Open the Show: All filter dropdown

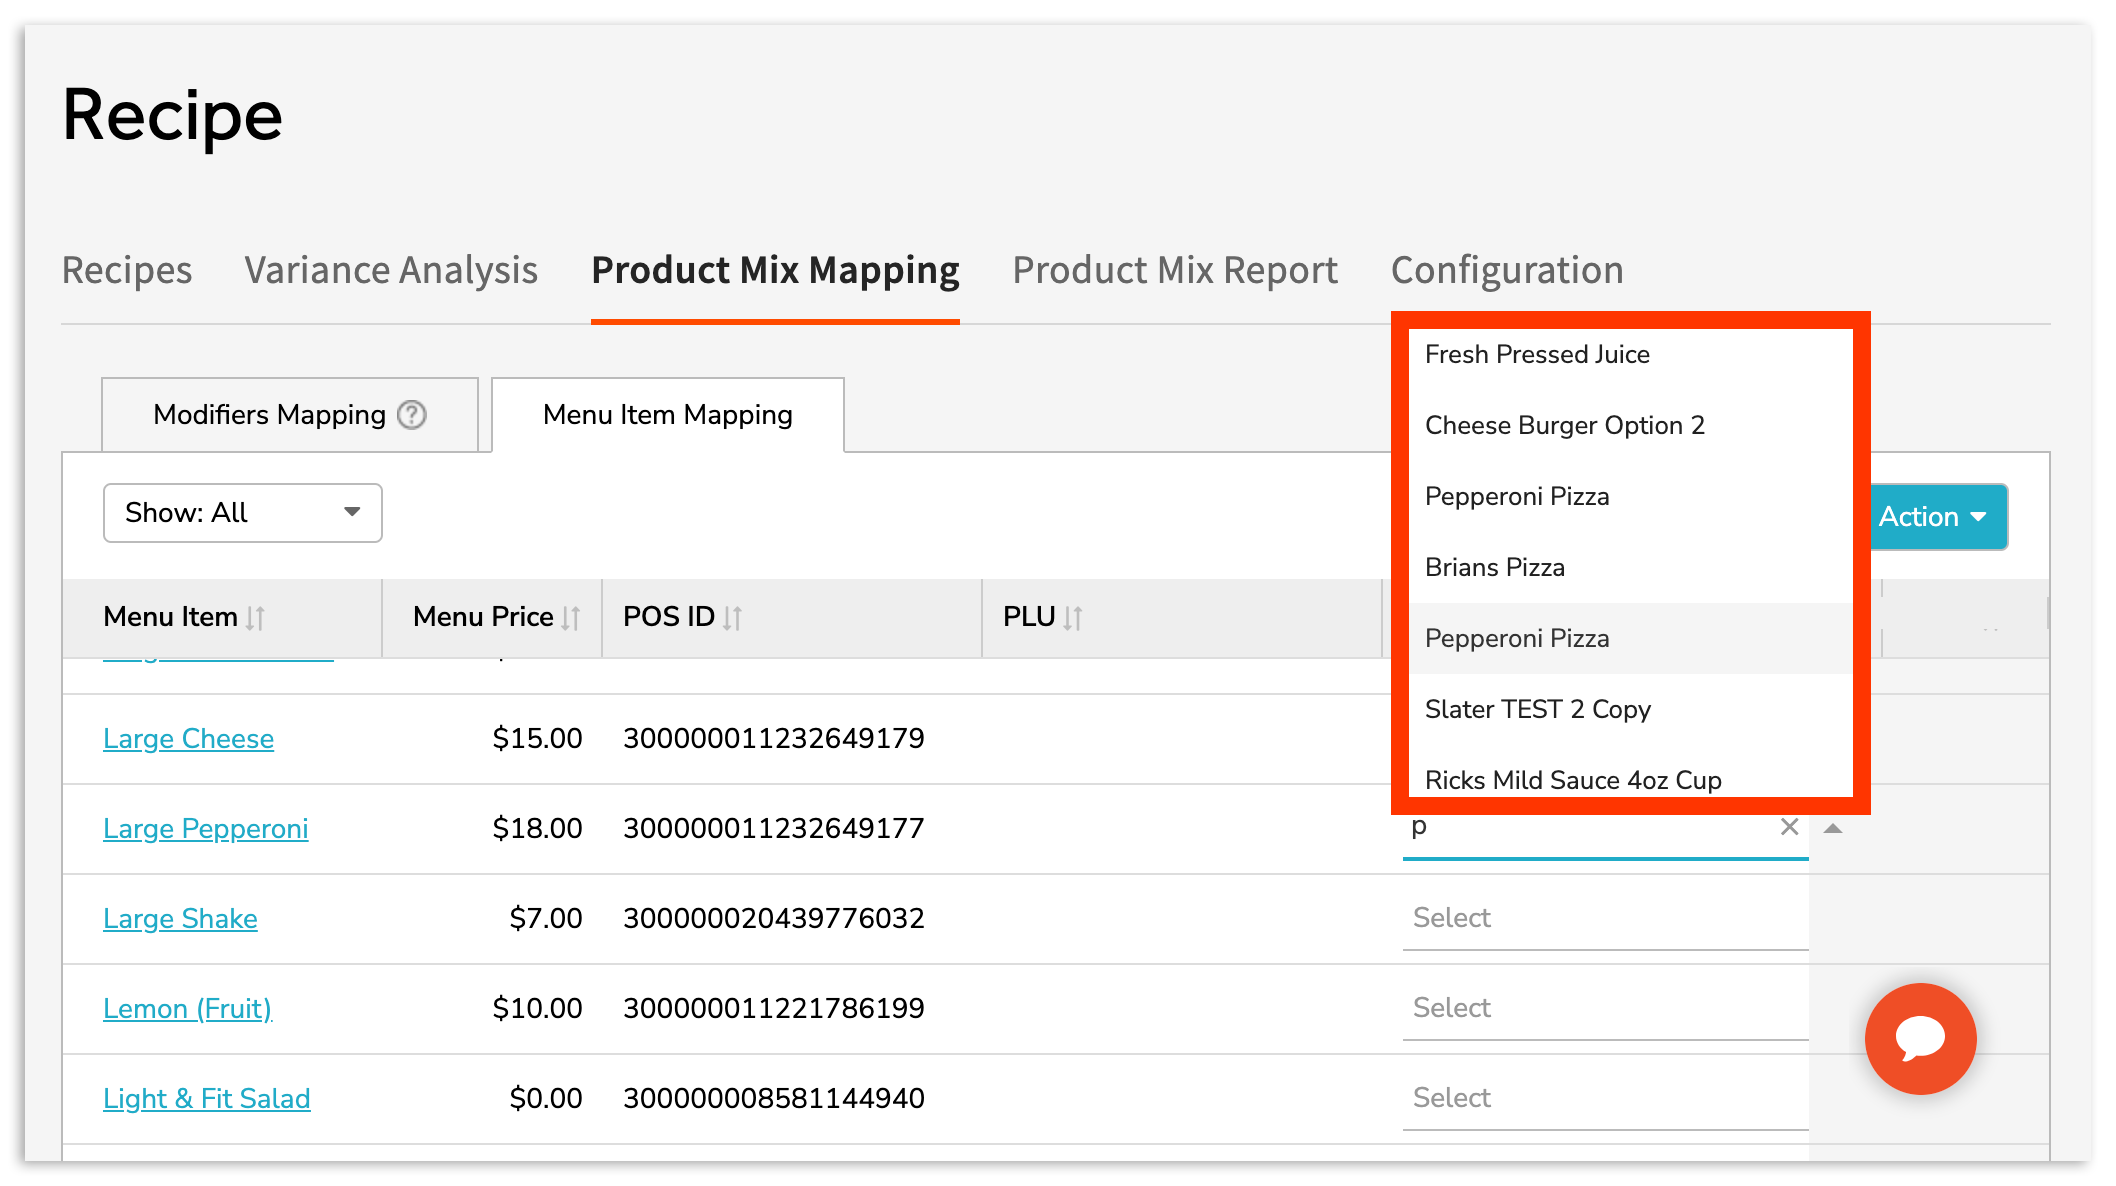242,513
